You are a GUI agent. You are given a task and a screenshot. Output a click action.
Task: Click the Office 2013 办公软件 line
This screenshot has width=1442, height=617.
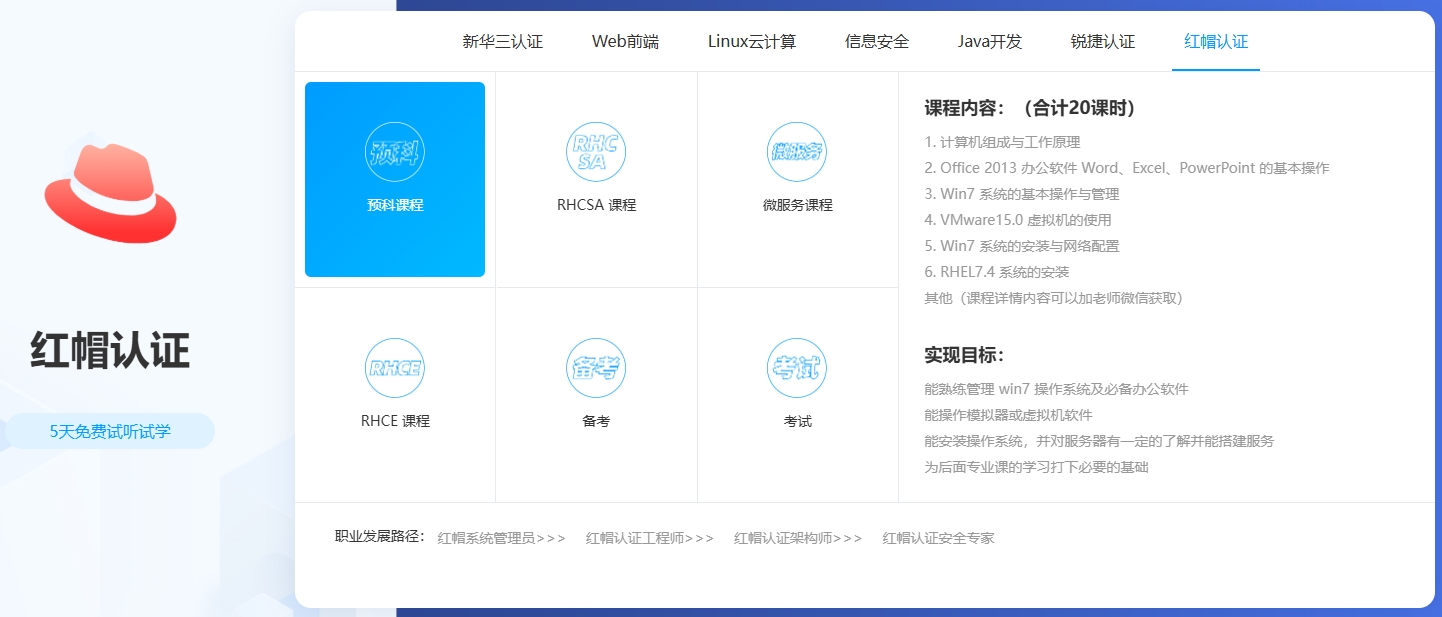[1127, 168]
